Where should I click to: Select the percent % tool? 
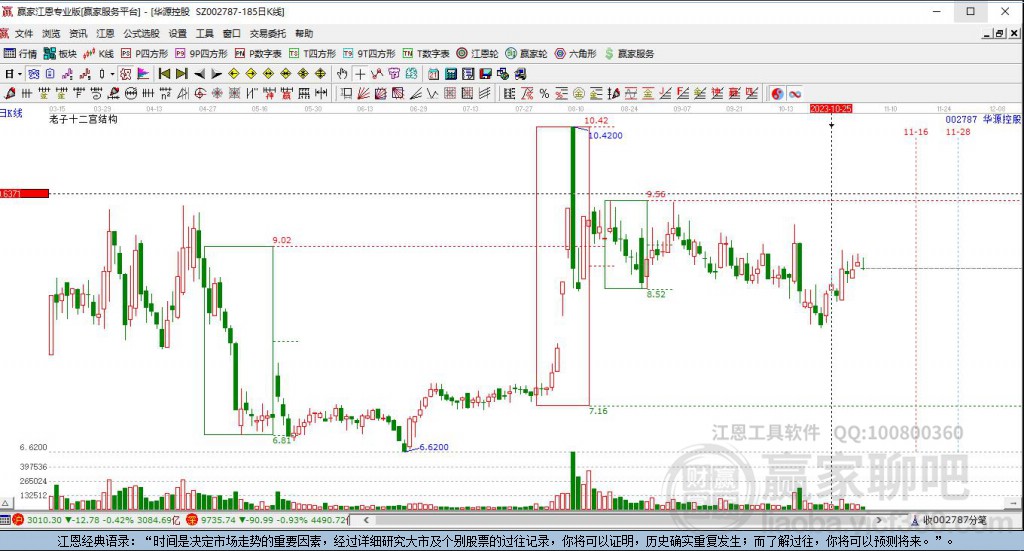pos(544,93)
